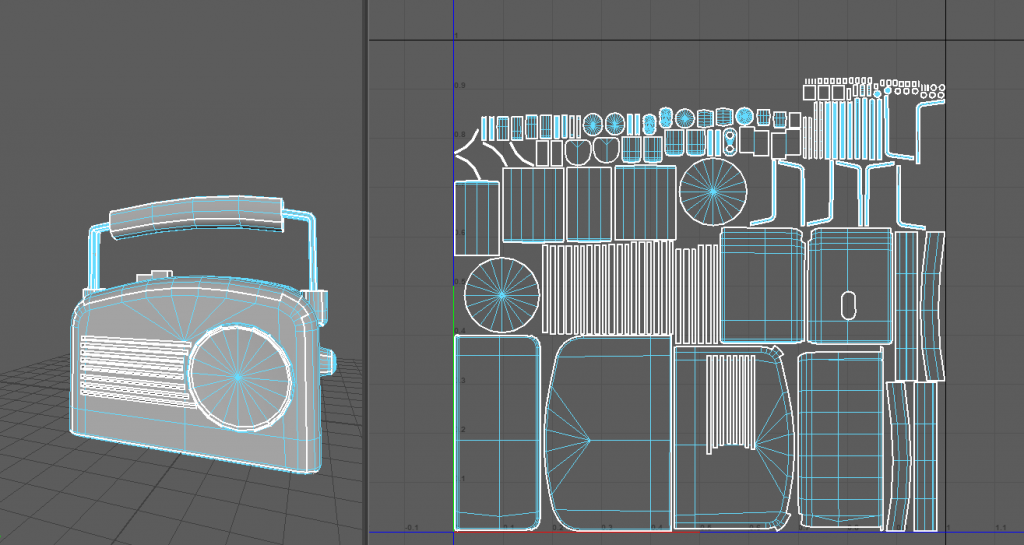Click the small button on top of radio
Viewport: 1024px width, 545px height.
pyautogui.click(x=159, y=274)
